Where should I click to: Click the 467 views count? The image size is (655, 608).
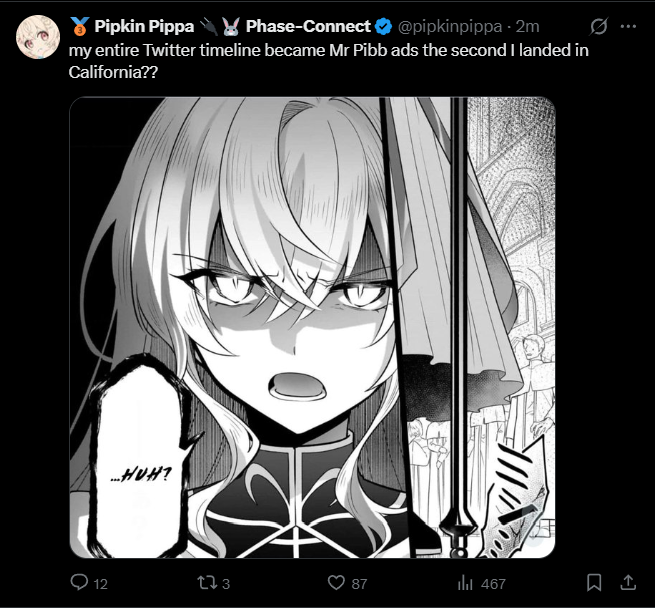pyautogui.click(x=493, y=583)
